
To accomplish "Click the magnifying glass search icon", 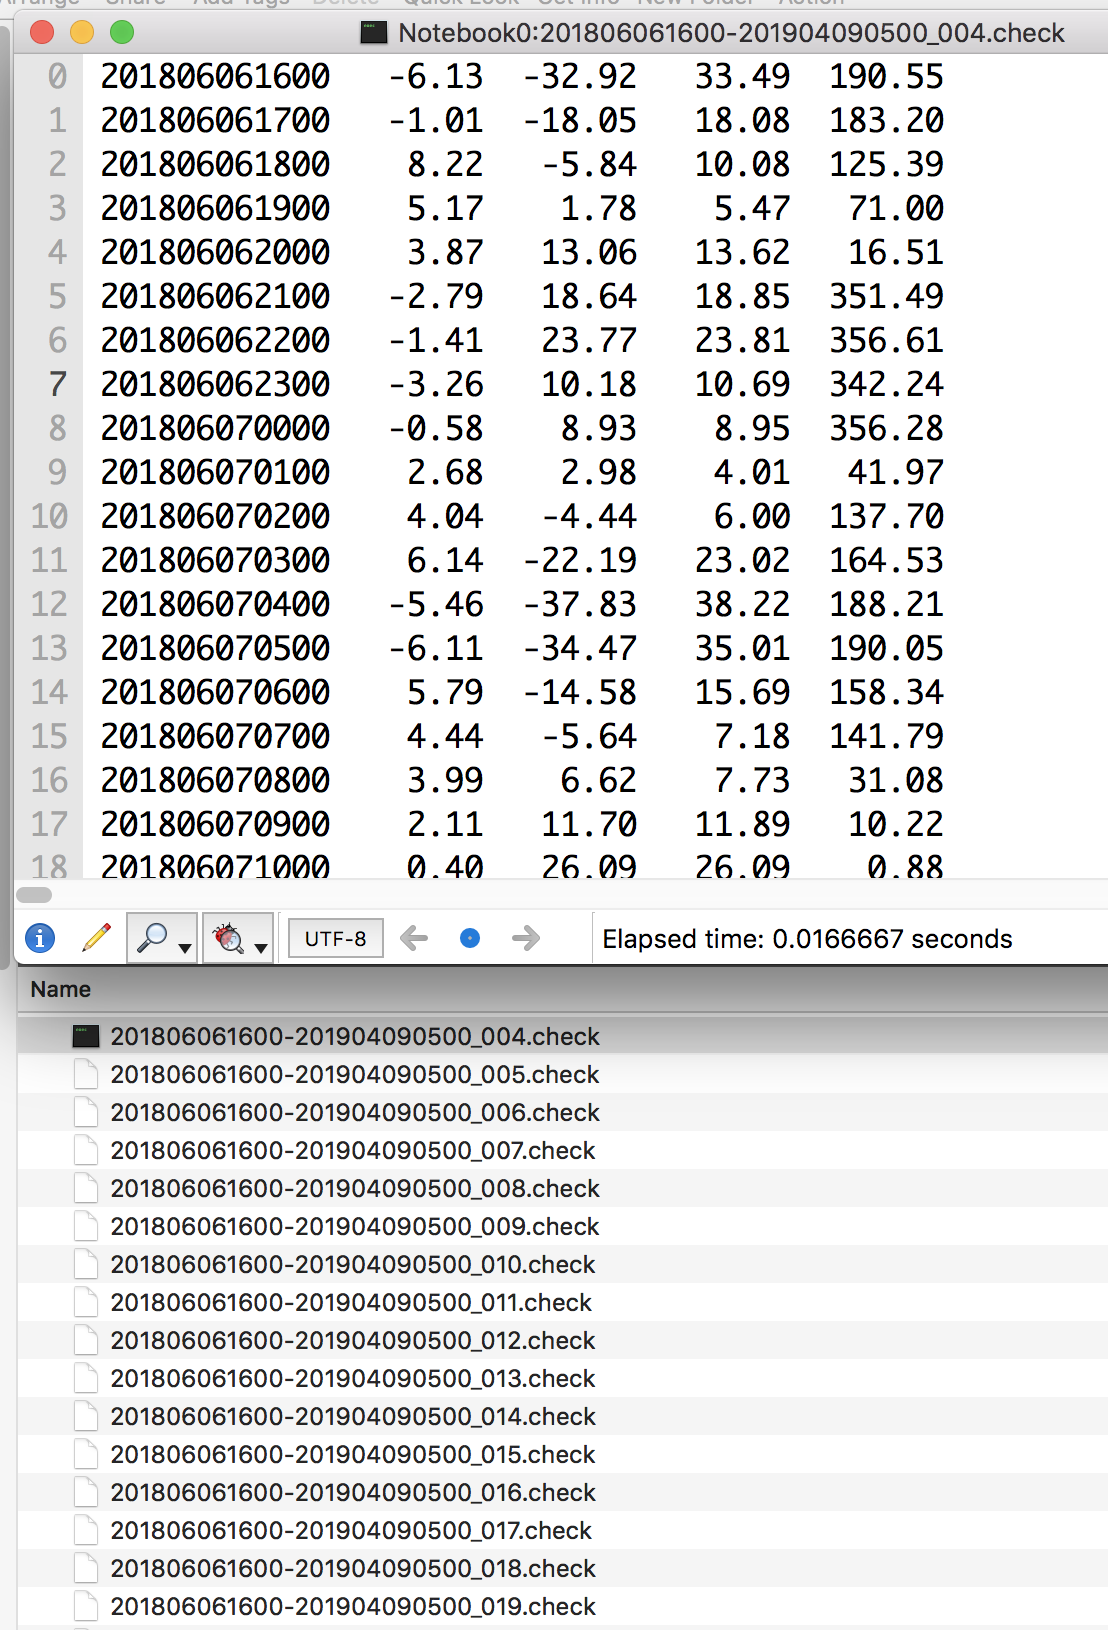I will (151, 938).
